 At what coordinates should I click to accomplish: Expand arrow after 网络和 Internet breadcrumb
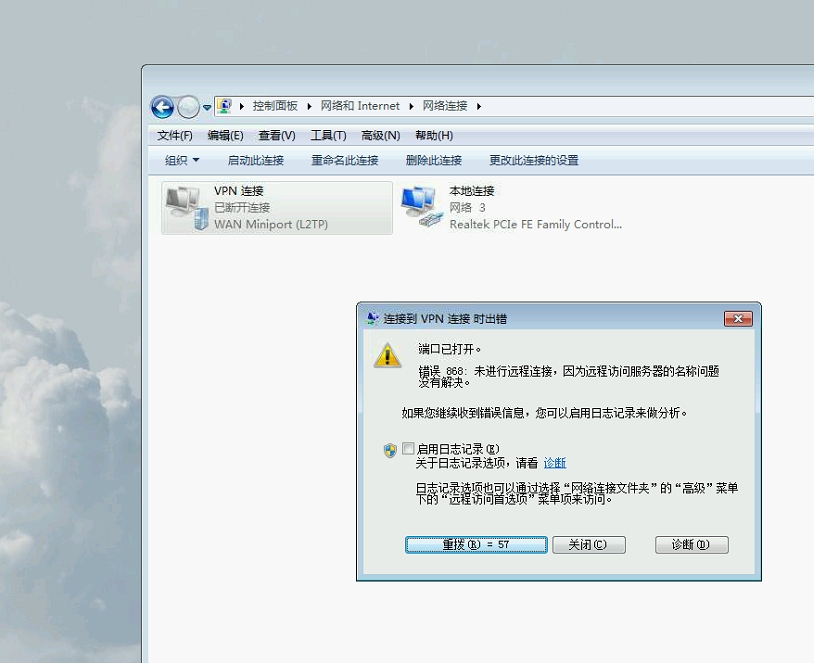click(x=411, y=106)
